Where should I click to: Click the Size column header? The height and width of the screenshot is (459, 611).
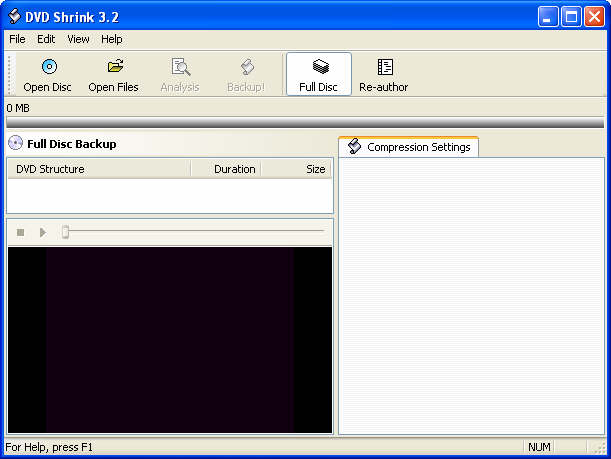tap(297, 169)
